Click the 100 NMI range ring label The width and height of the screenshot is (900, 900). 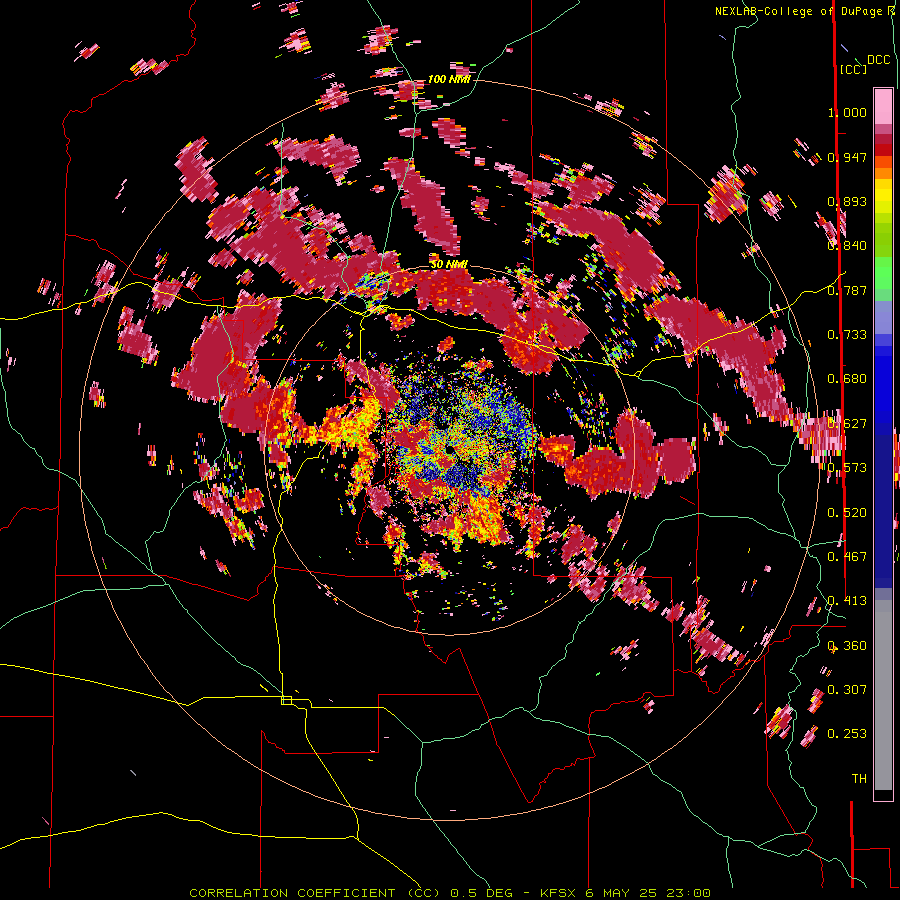(x=449, y=79)
